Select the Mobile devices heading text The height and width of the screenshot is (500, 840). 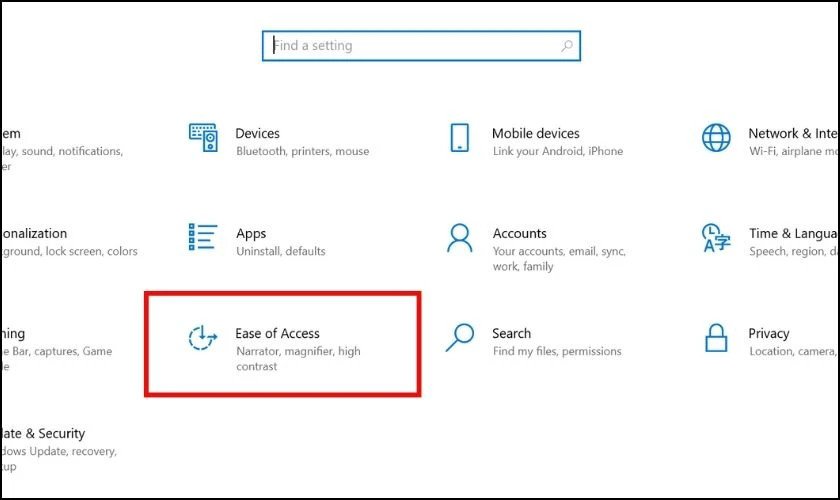click(535, 133)
